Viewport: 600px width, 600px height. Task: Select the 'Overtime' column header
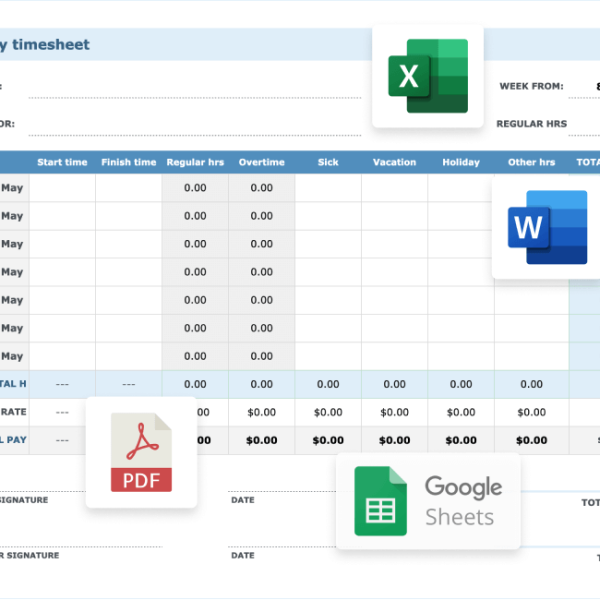pyautogui.click(x=262, y=162)
